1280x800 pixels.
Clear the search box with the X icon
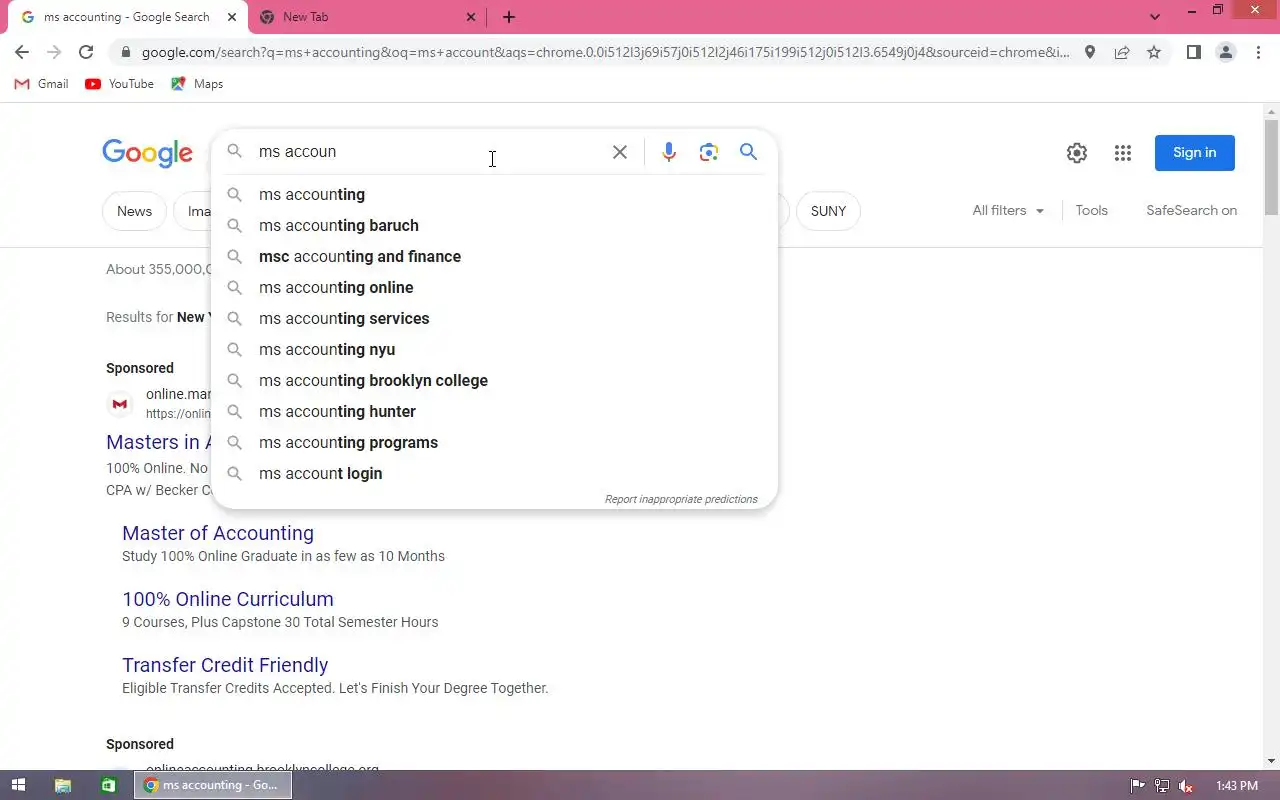pos(620,152)
